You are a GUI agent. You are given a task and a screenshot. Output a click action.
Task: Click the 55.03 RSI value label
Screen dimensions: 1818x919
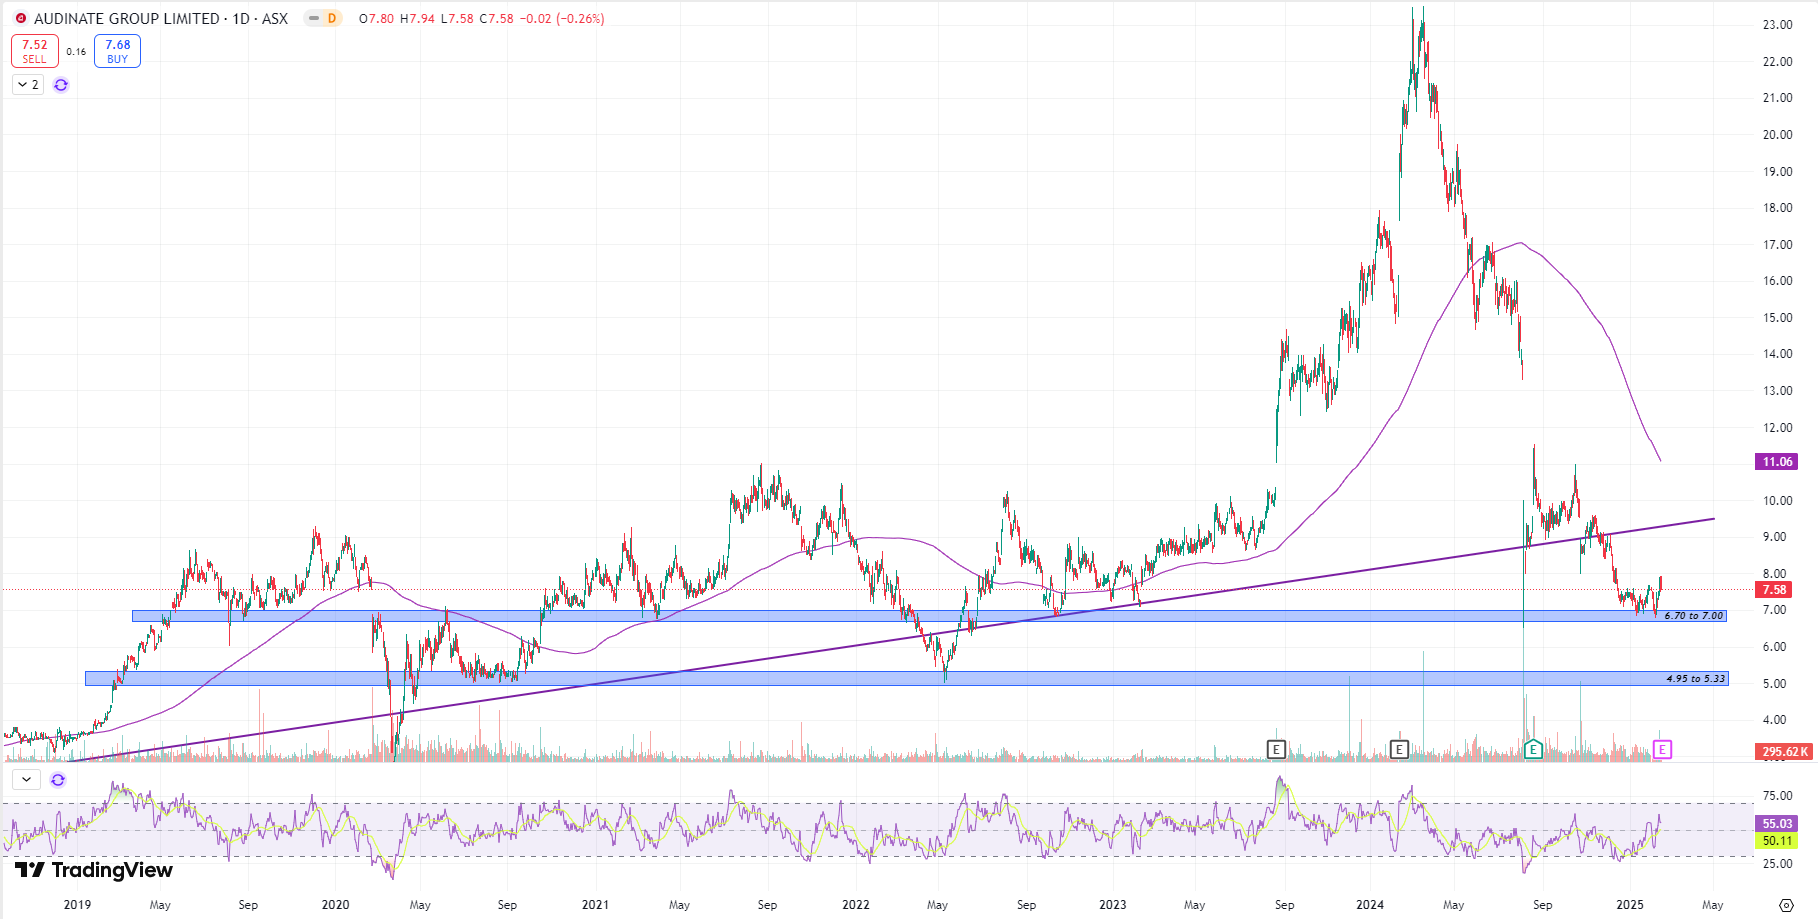1777,824
